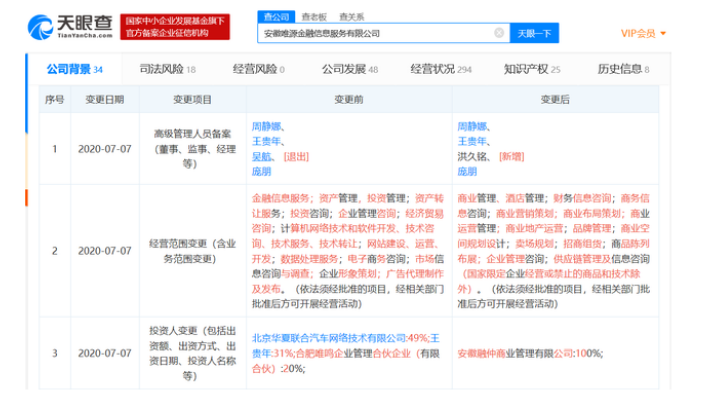Viewport: 706px width, 410px height.
Task: Open 北京华夏联合汽车网络技术有限公司 investor link
Action: click(x=329, y=338)
